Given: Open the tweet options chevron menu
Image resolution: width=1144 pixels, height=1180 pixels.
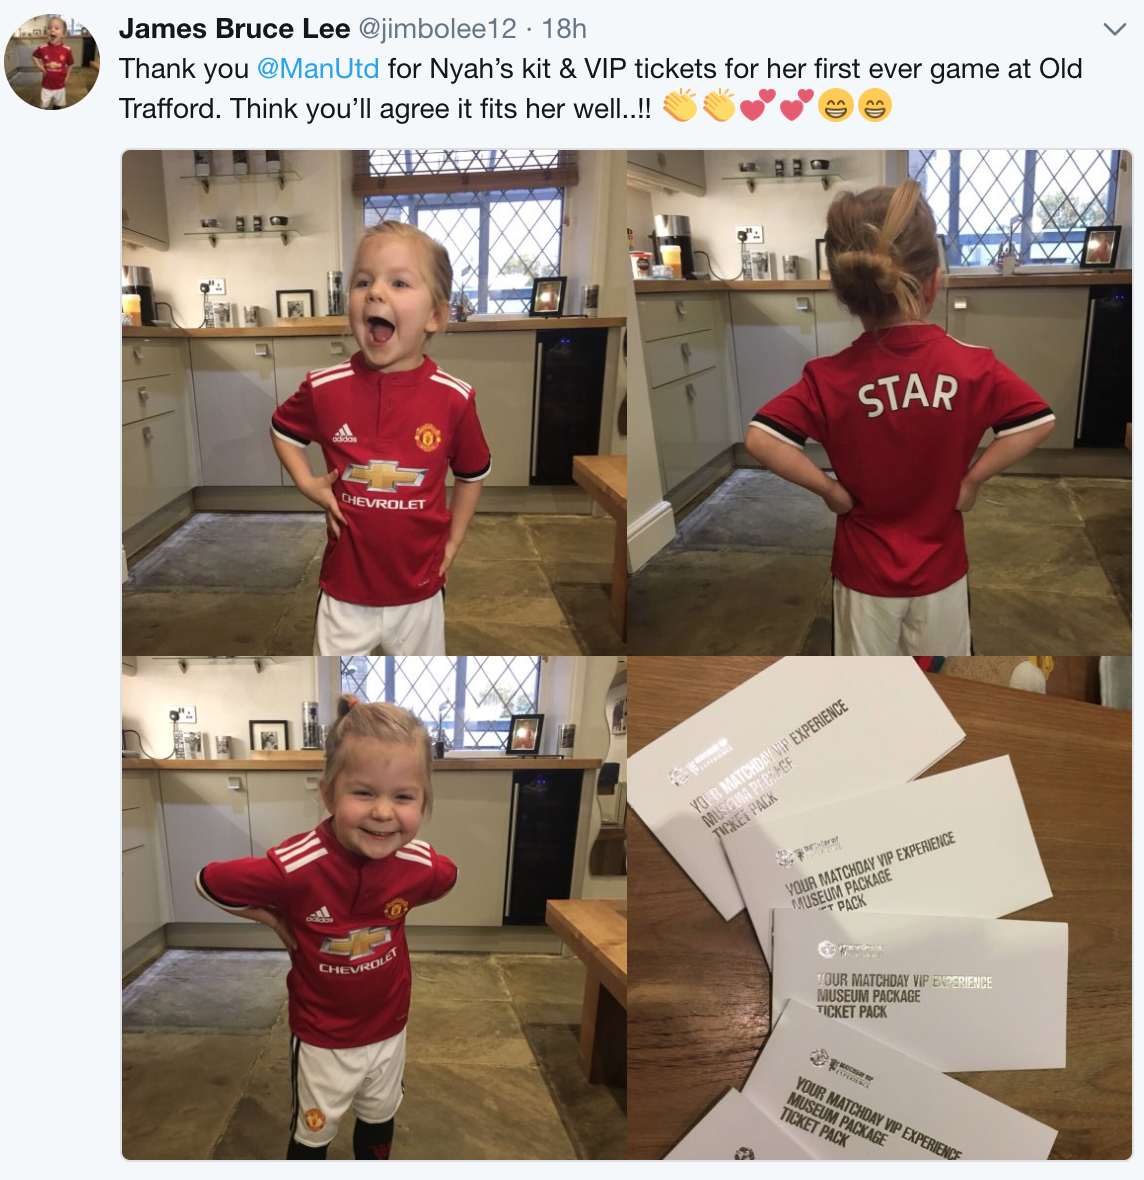Looking at the screenshot, I should pyautogui.click(x=1114, y=29).
